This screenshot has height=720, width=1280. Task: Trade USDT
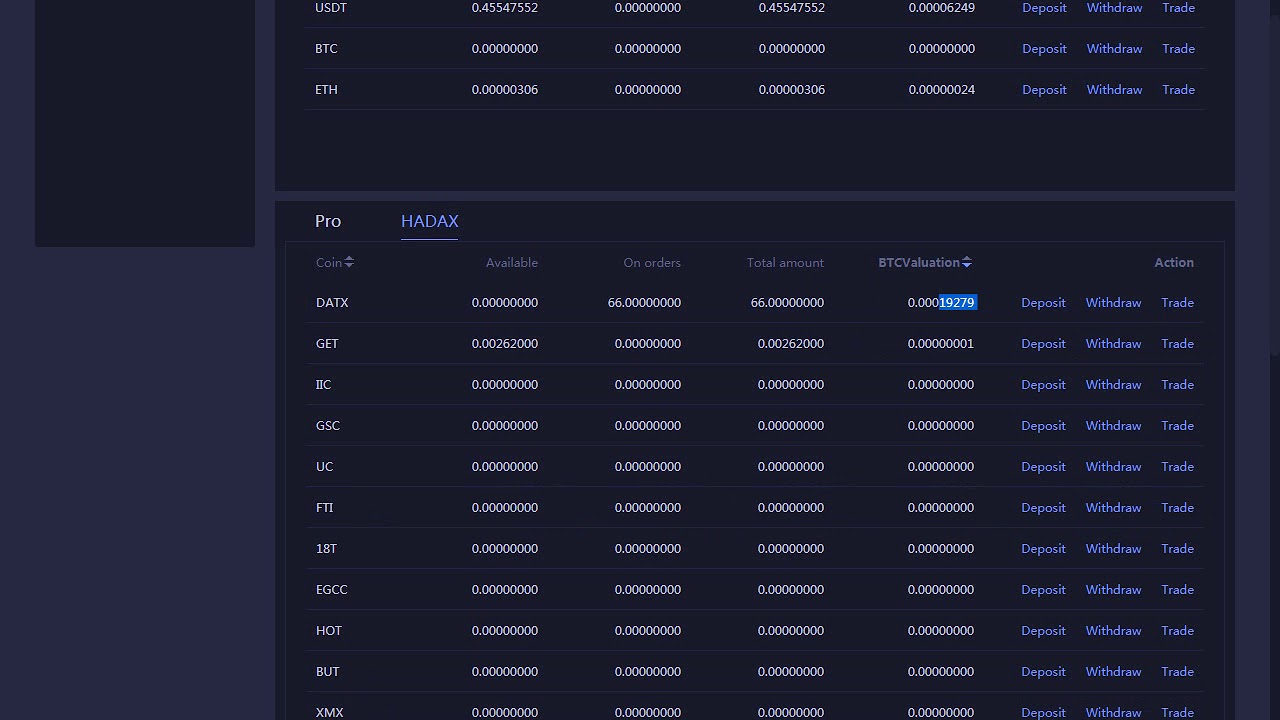1178,8
